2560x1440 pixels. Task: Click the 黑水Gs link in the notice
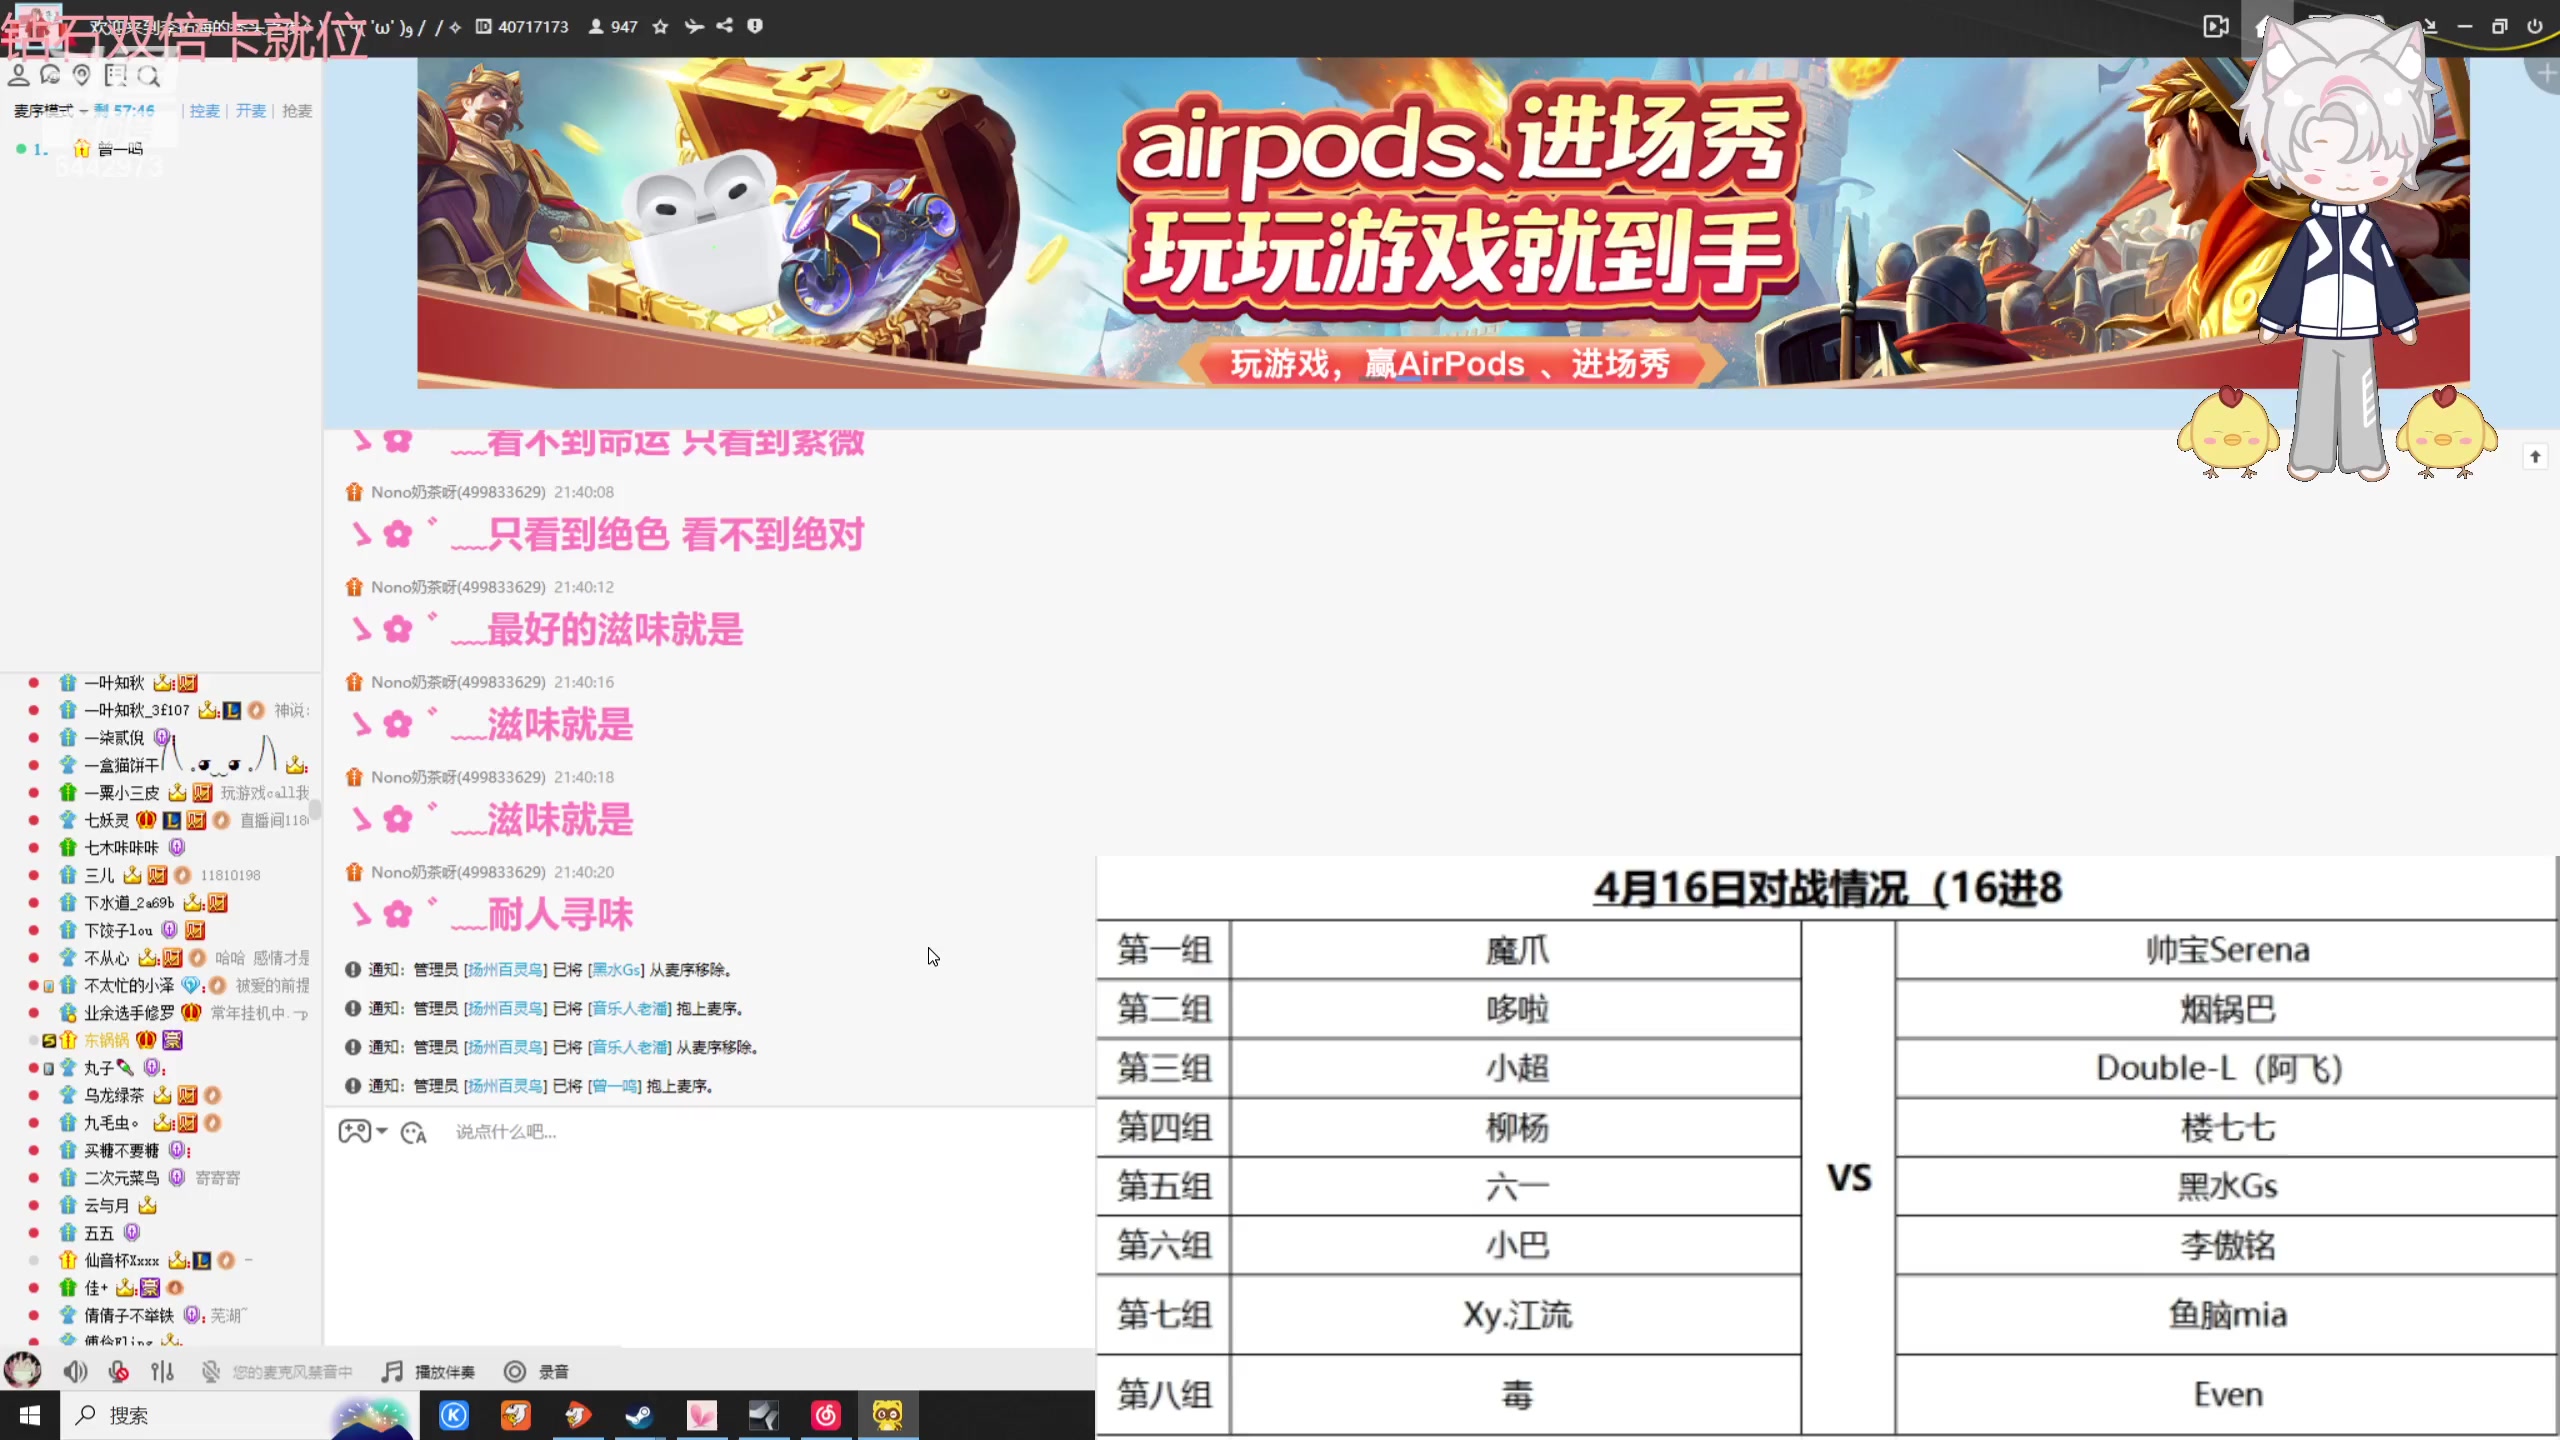616,970
